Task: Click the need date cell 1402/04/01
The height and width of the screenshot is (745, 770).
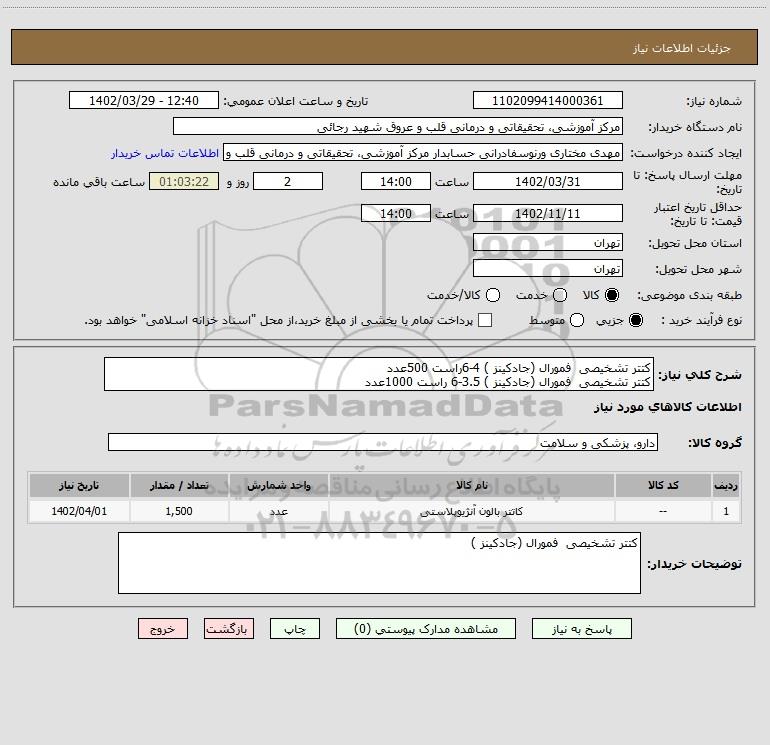Action: point(79,511)
